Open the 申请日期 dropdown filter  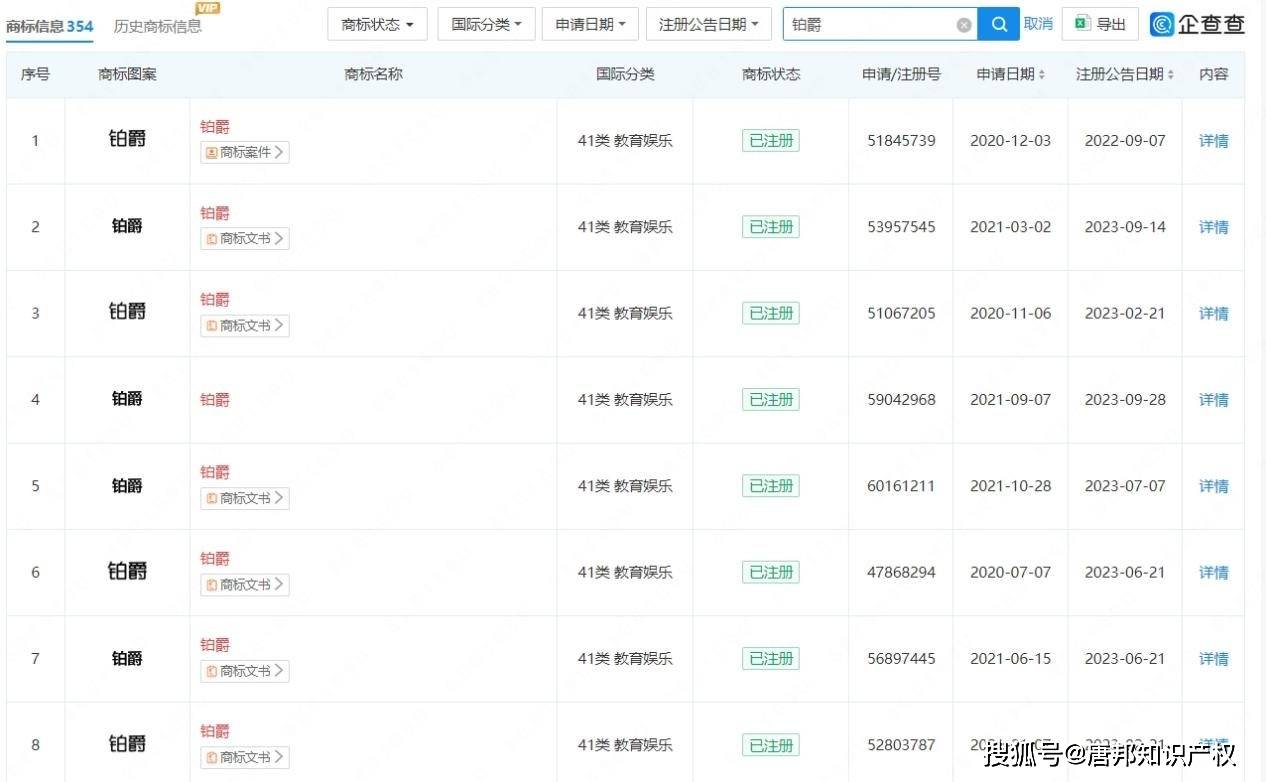point(590,24)
